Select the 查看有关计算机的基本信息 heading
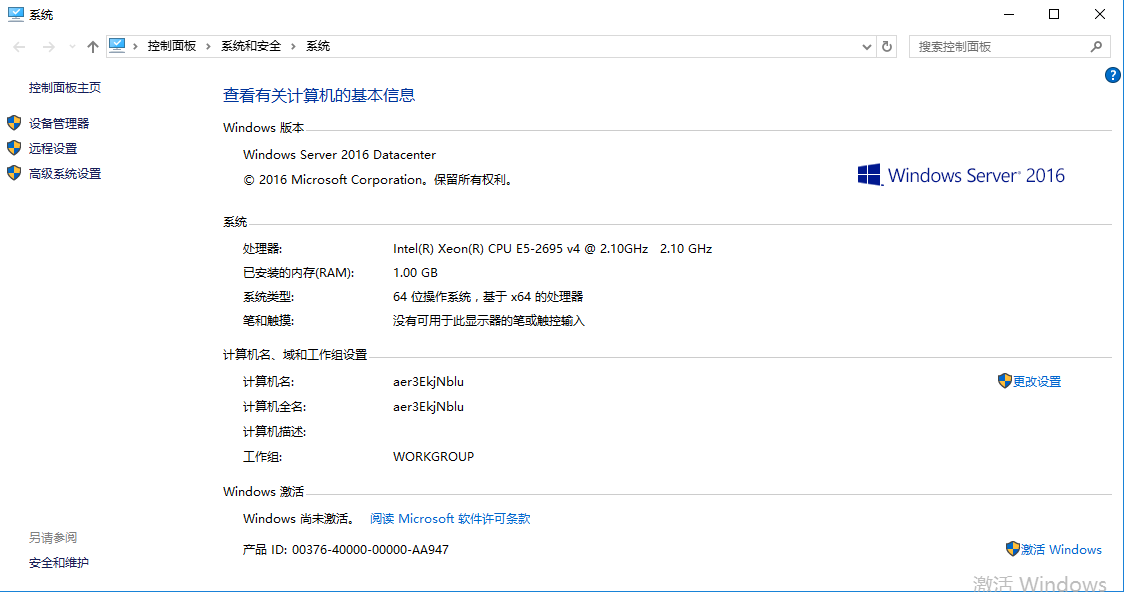Image resolution: width=1124 pixels, height=592 pixels. (x=319, y=95)
